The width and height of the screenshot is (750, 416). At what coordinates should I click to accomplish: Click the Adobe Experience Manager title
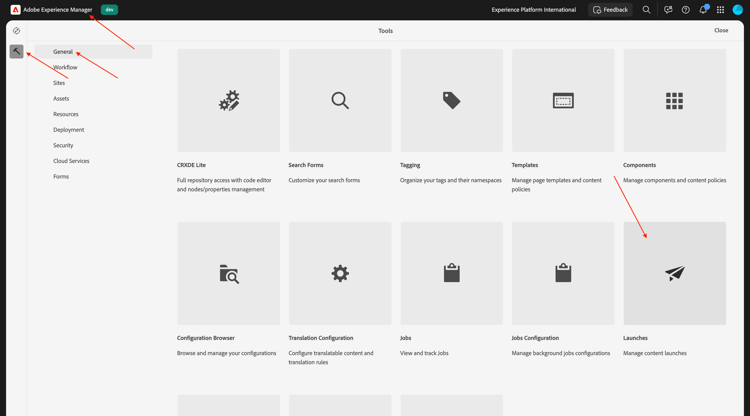(58, 10)
